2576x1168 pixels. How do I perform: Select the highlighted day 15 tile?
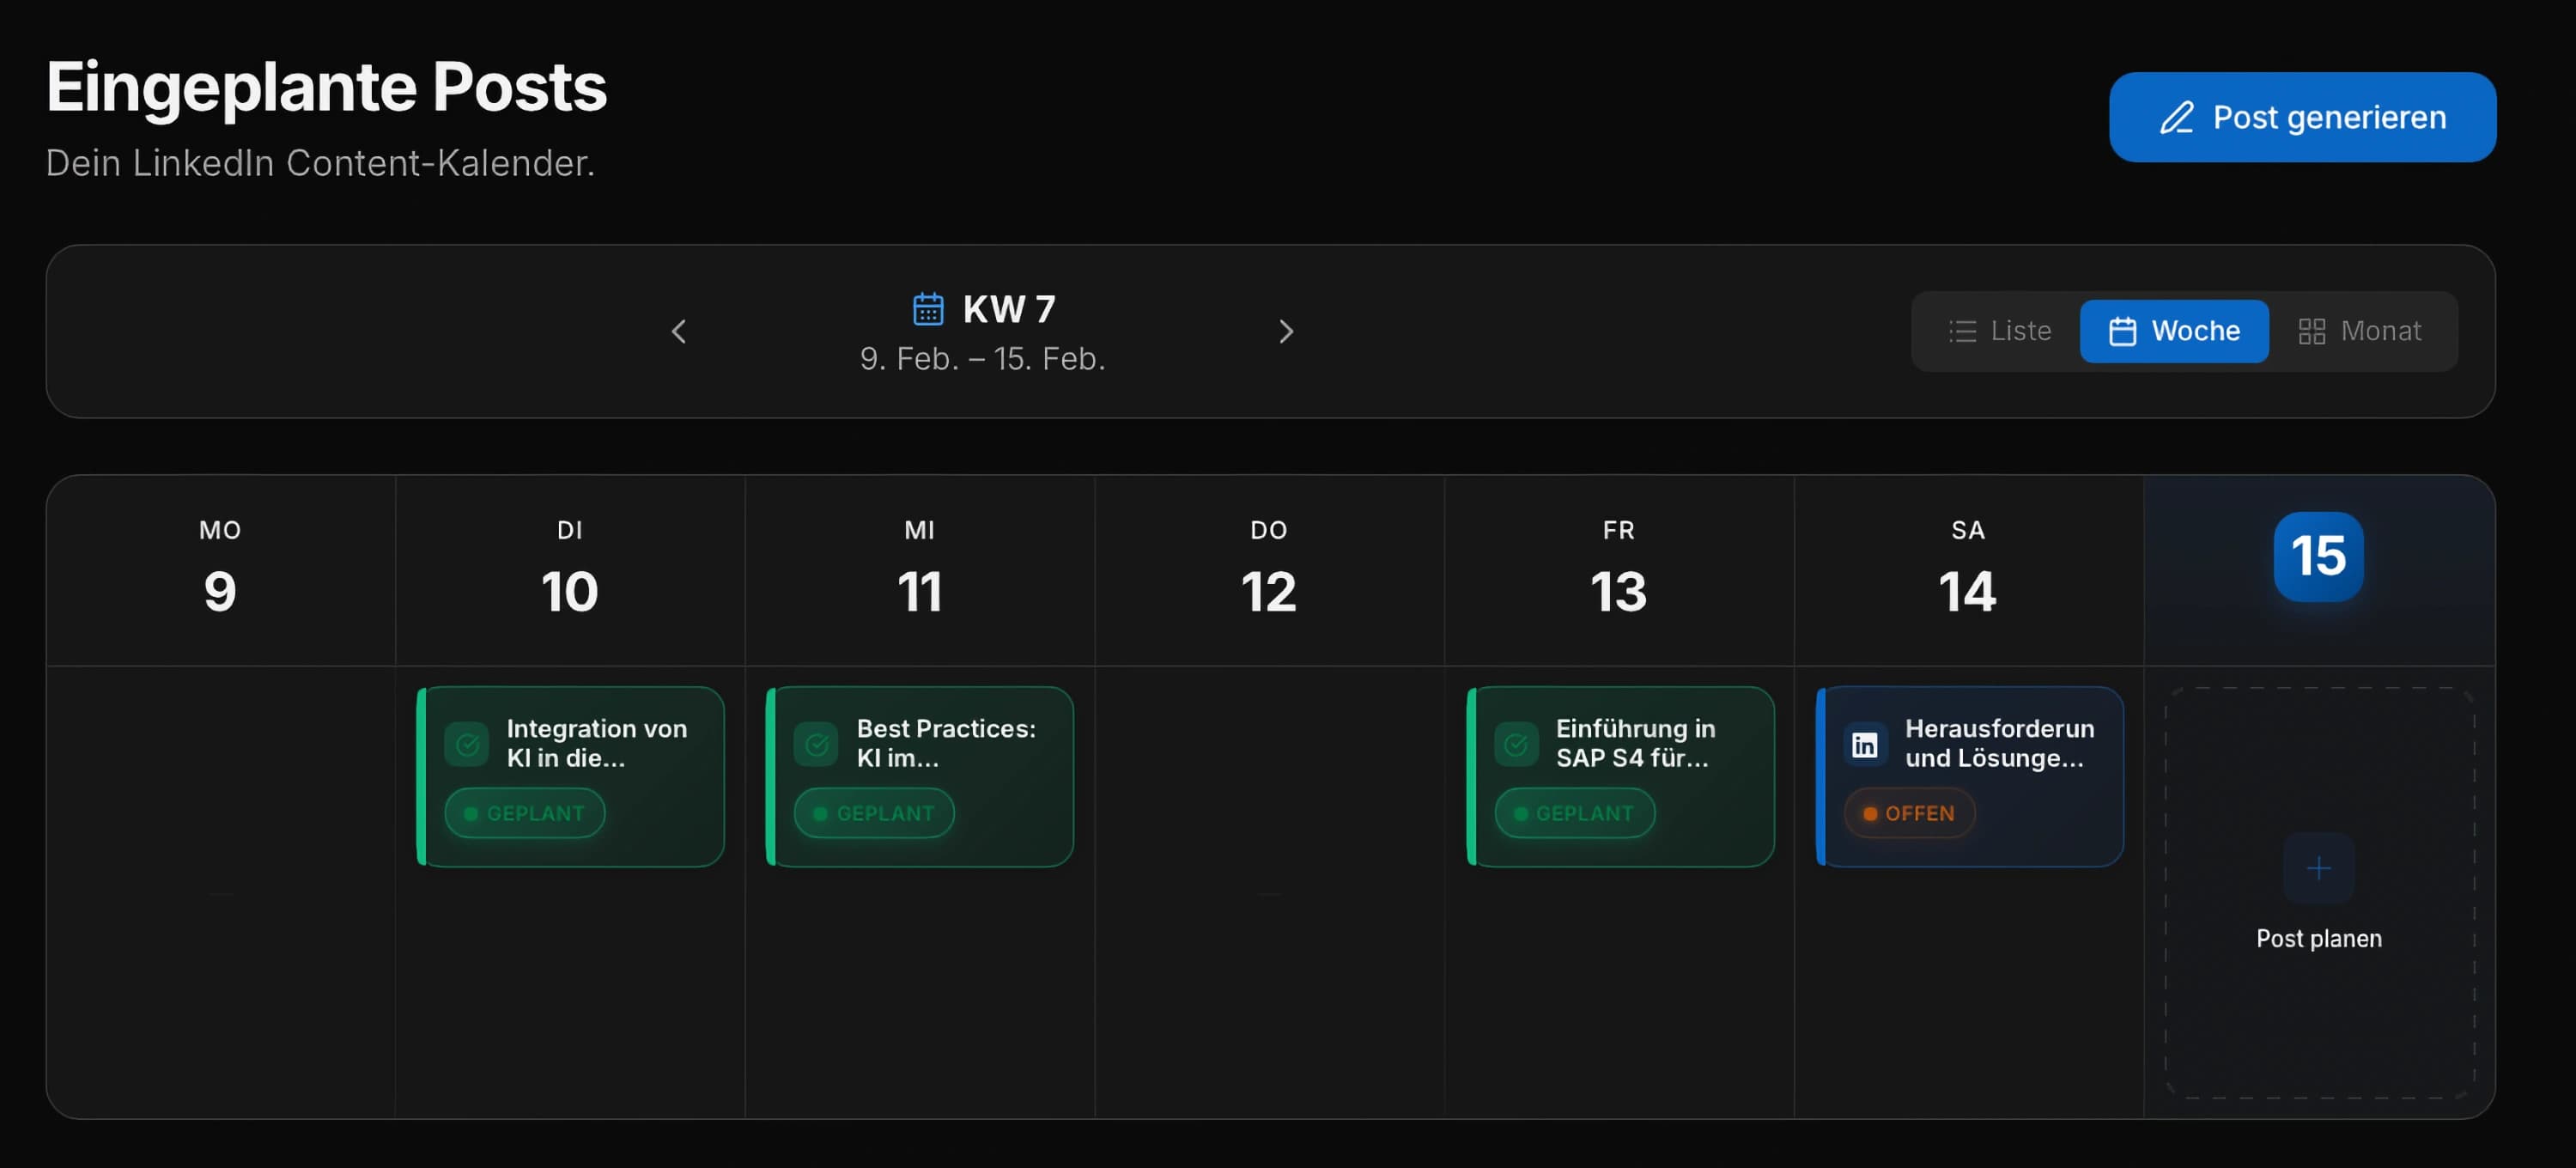pos(2318,557)
